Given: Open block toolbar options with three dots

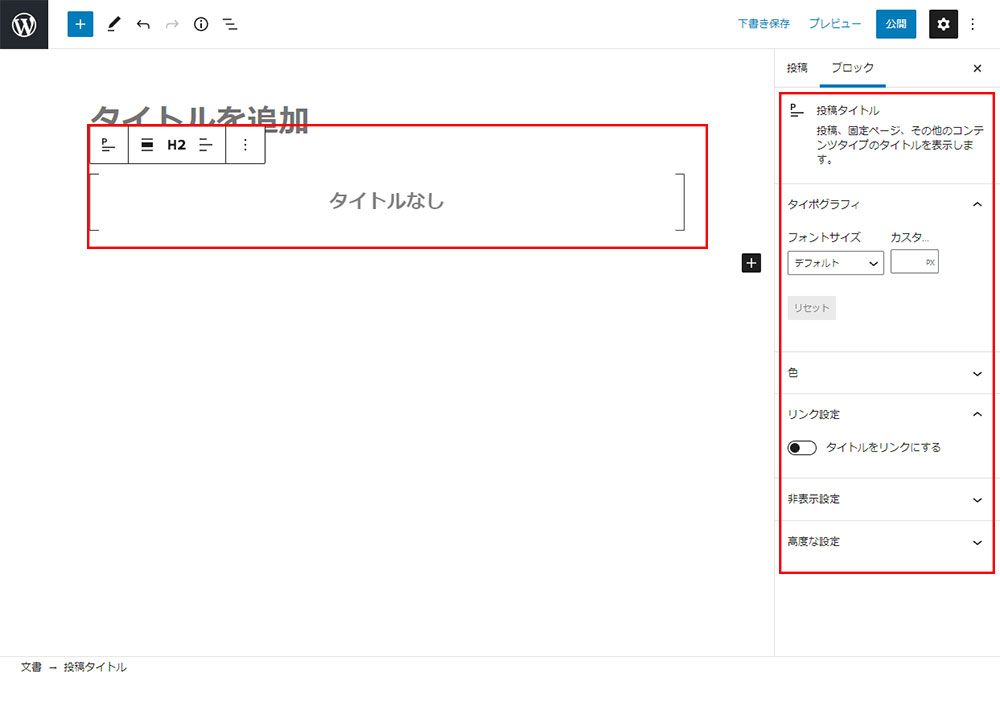Looking at the screenshot, I should (246, 145).
